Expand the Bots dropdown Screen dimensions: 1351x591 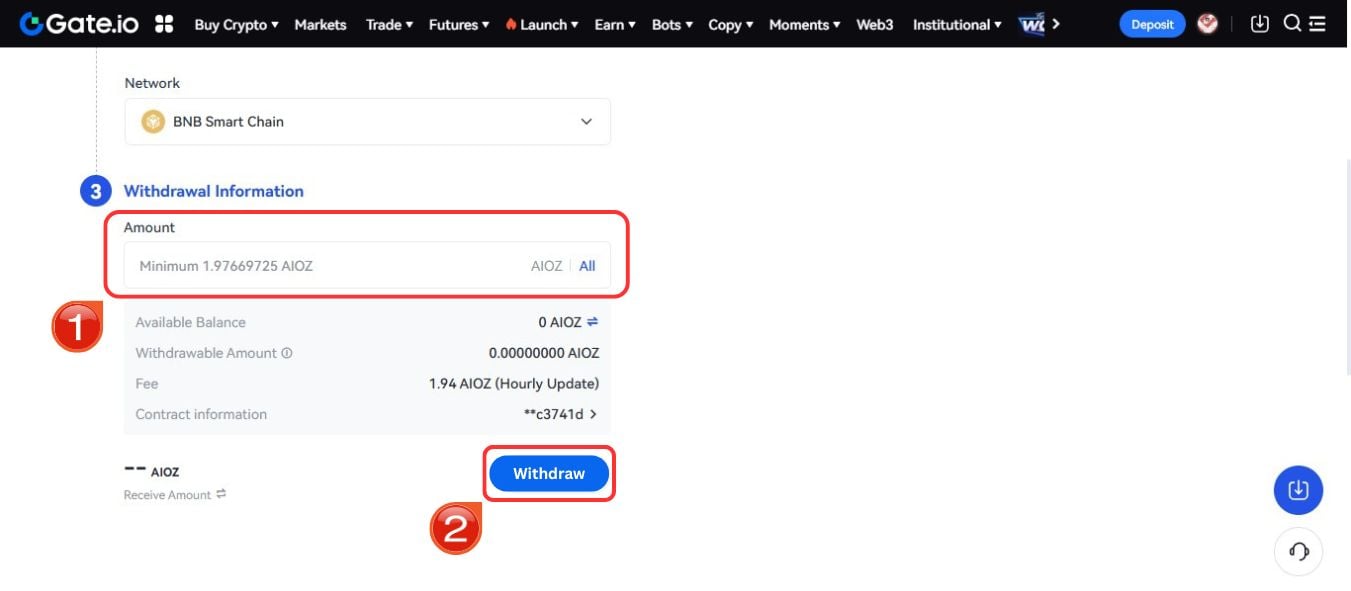[672, 25]
